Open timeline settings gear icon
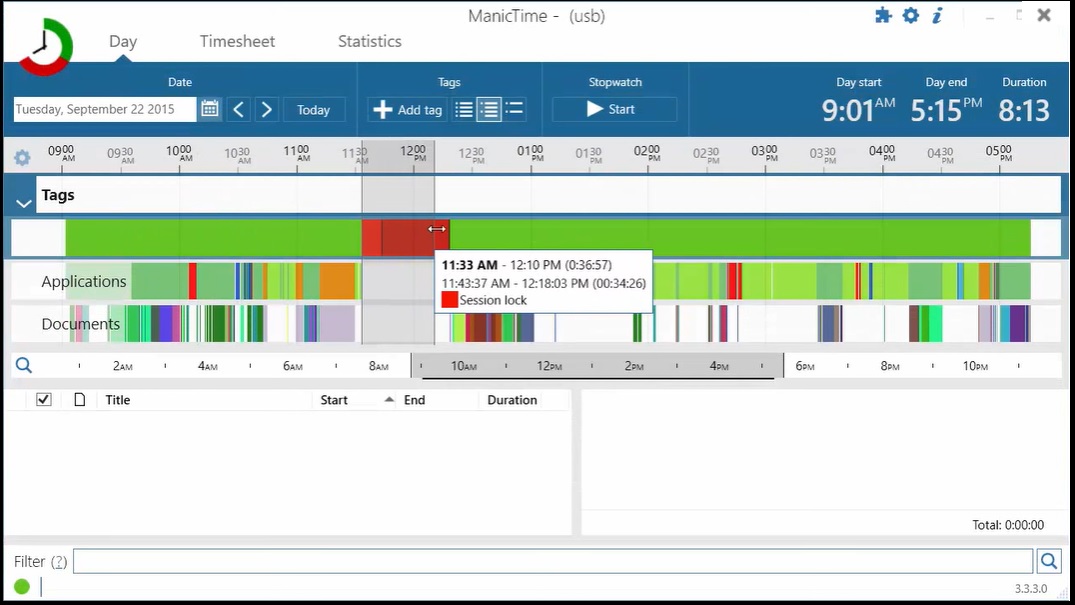This screenshot has height=605, width=1075. (22, 158)
